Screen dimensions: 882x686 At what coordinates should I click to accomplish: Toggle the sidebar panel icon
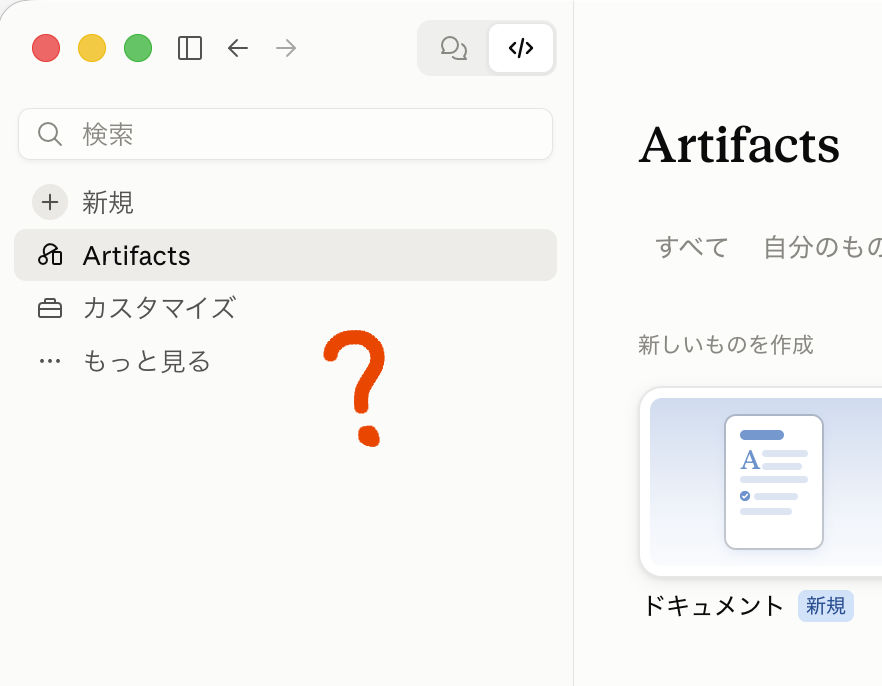click(x=190, y=48)
